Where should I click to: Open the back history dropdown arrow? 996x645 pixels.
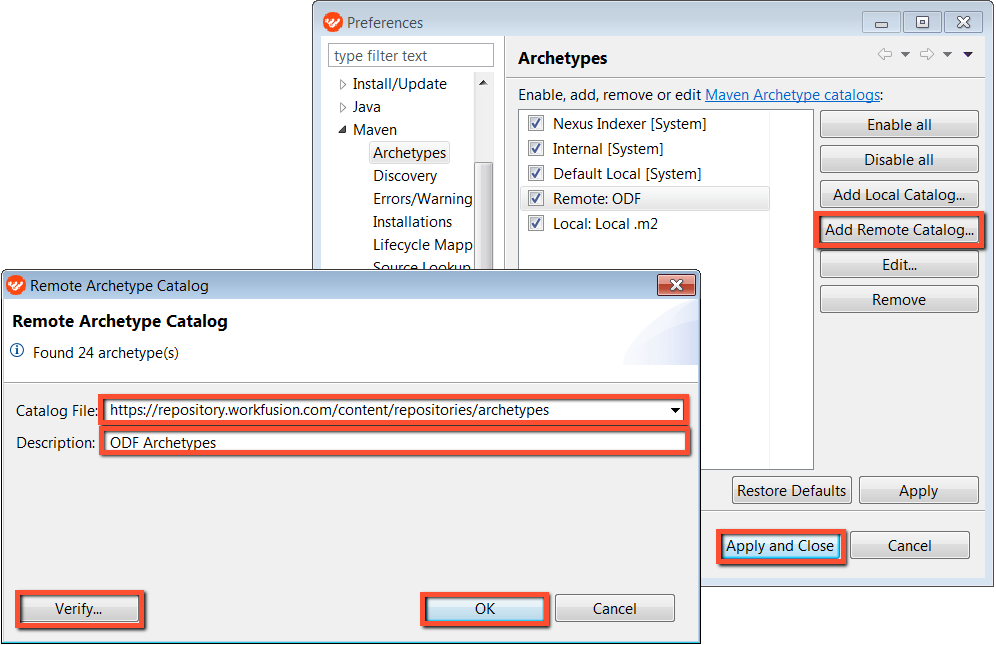[905, 55]
